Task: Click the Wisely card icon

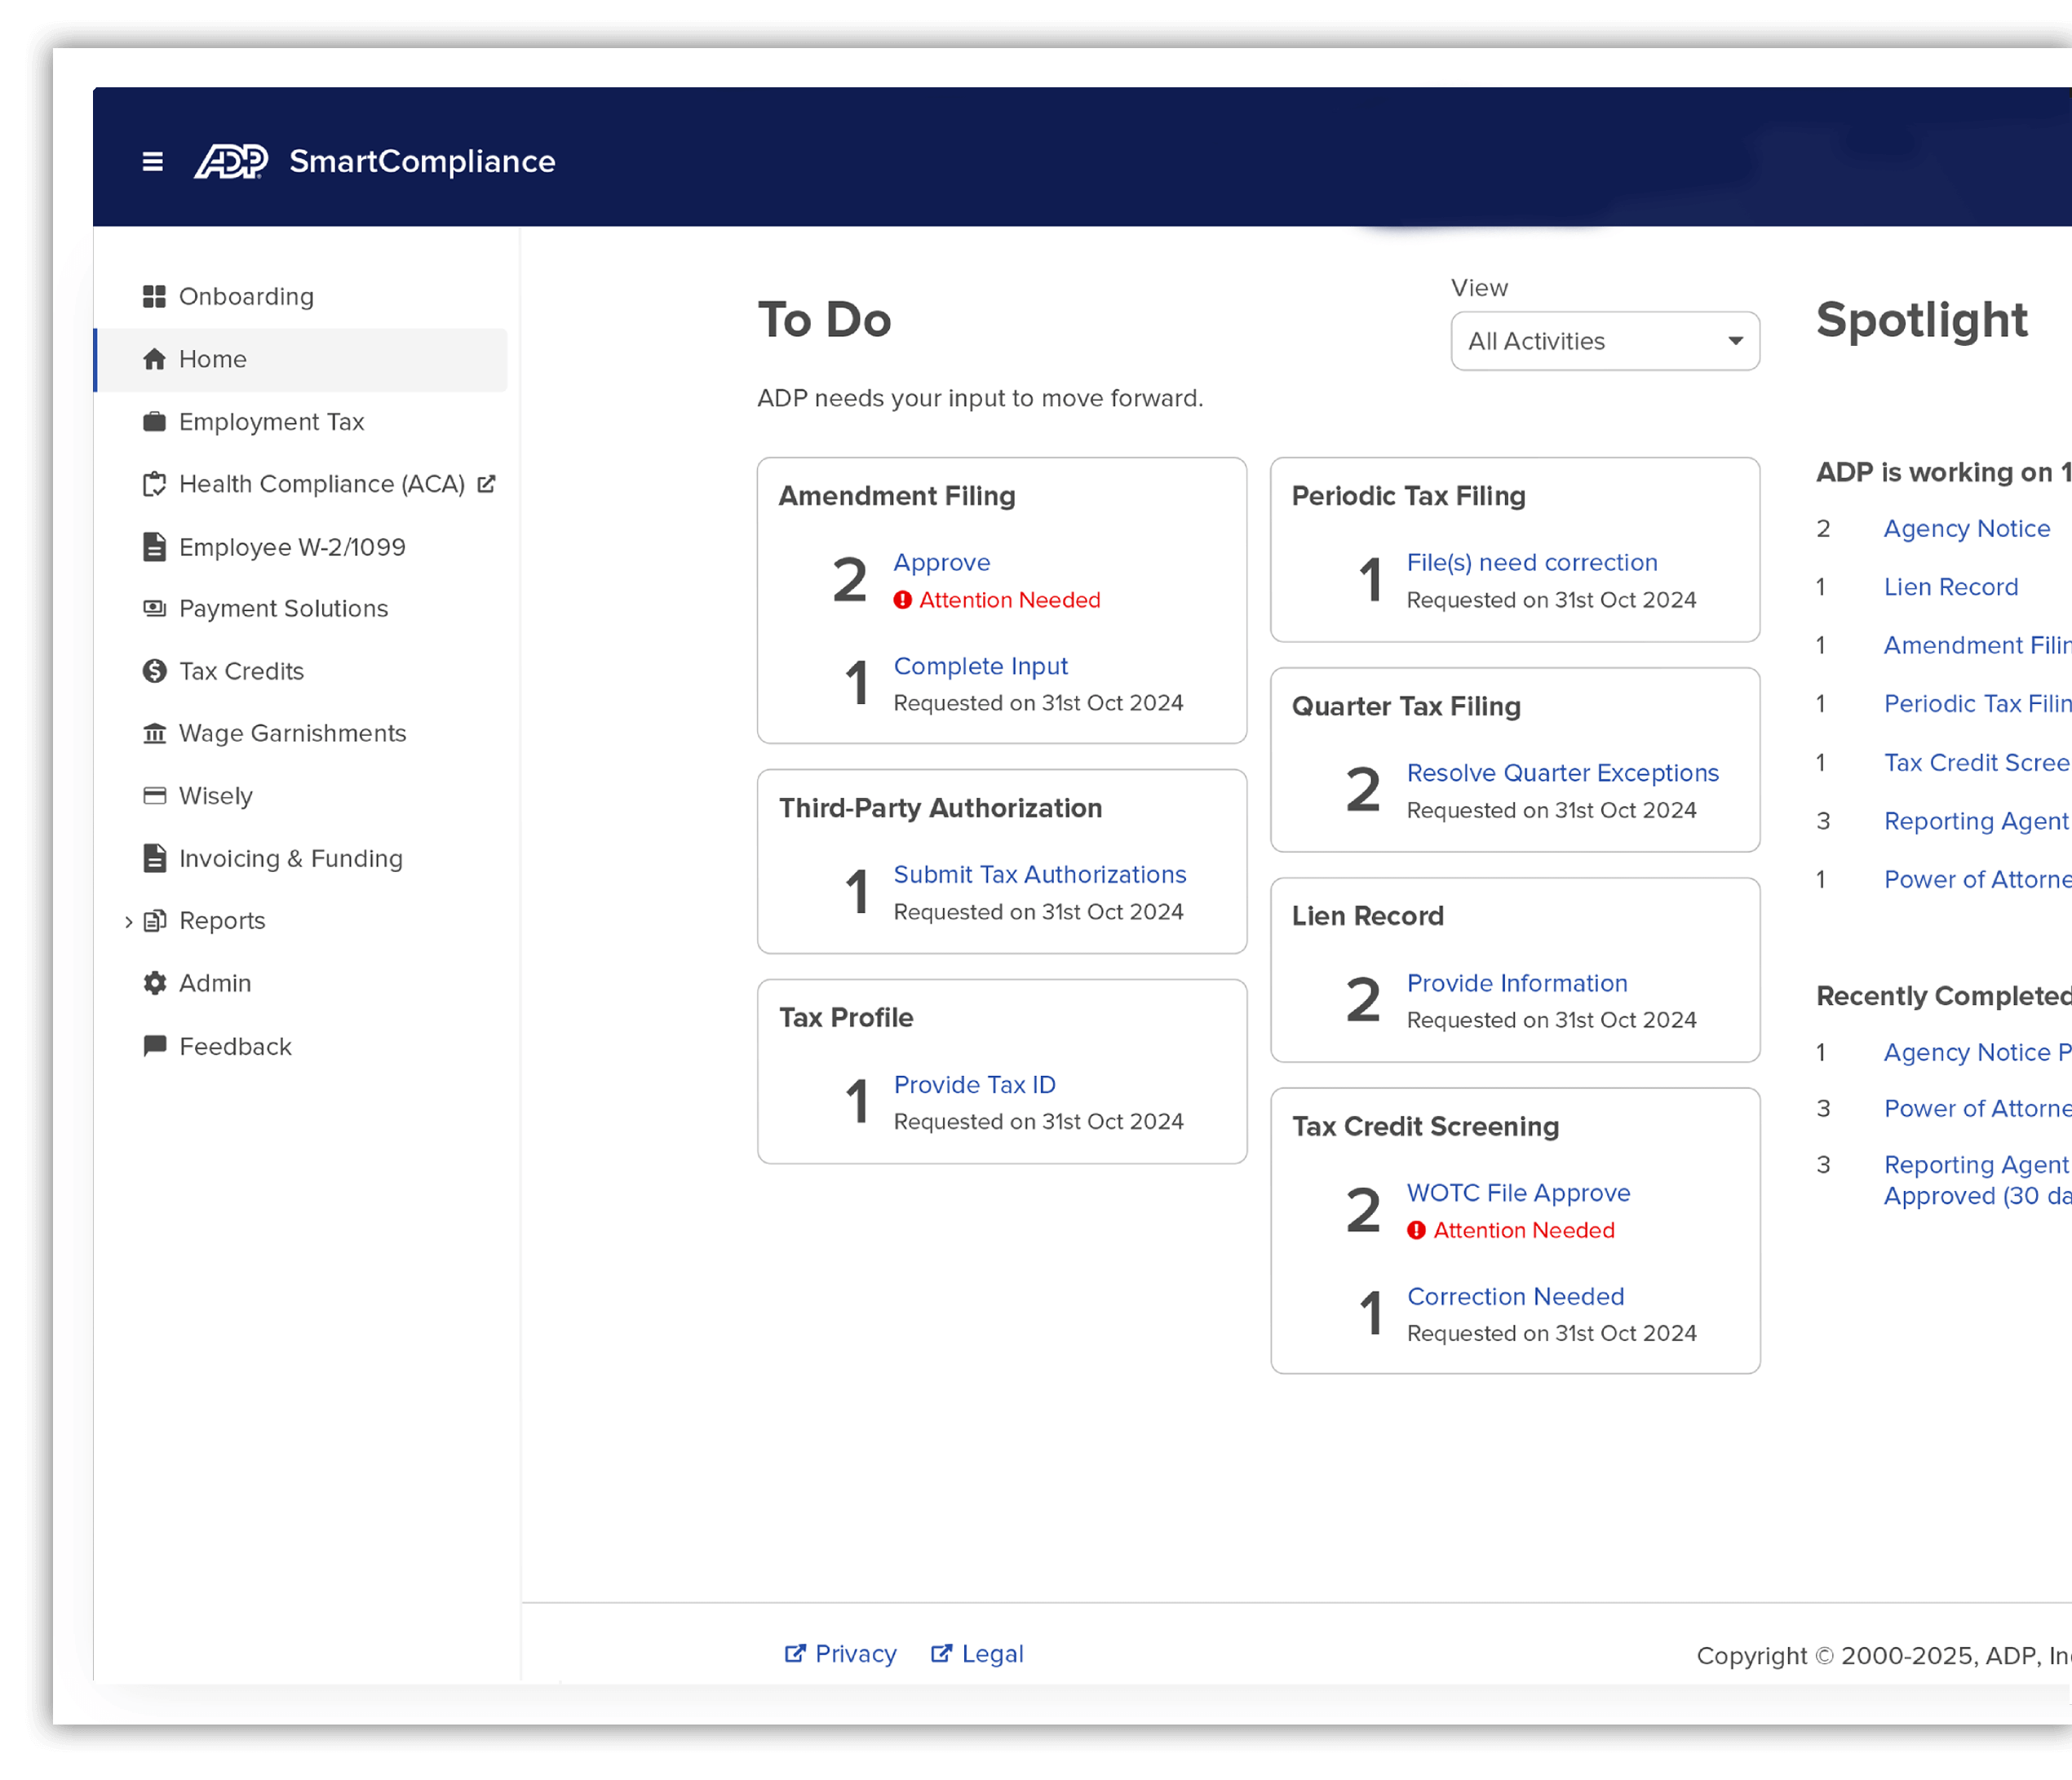Action: click(154, 796)
